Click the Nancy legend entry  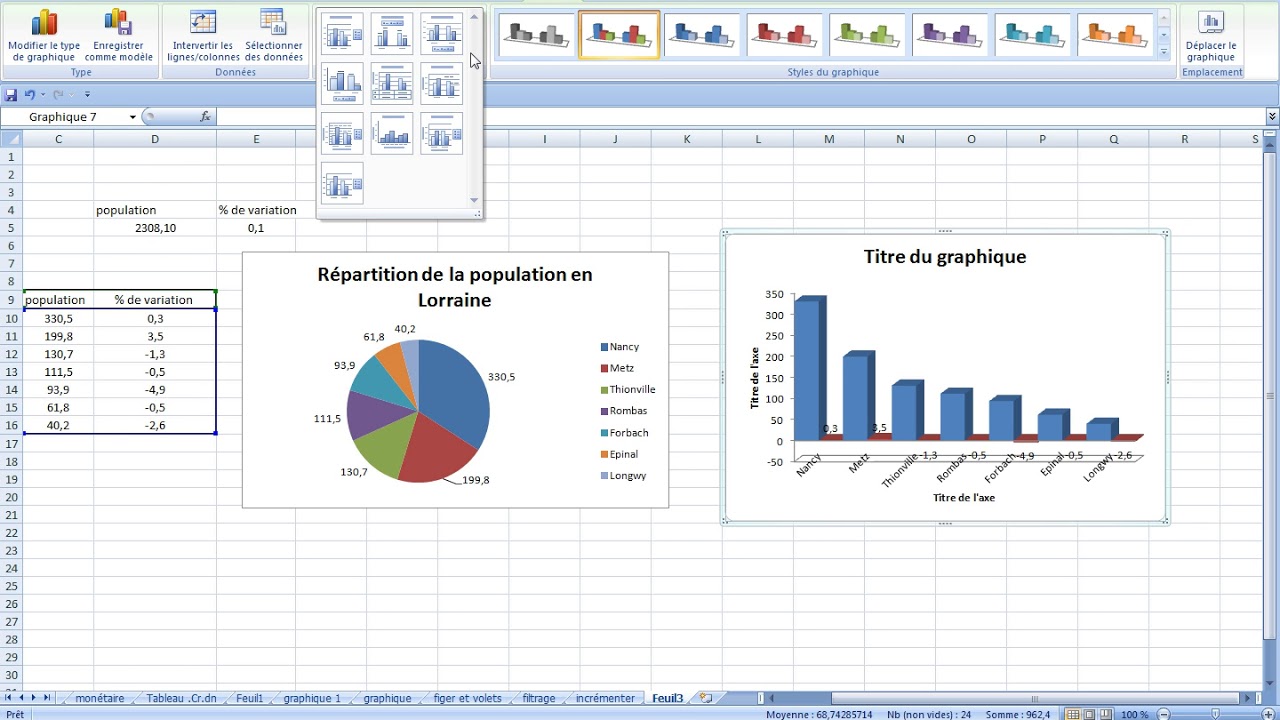click(x=620, y=347)
